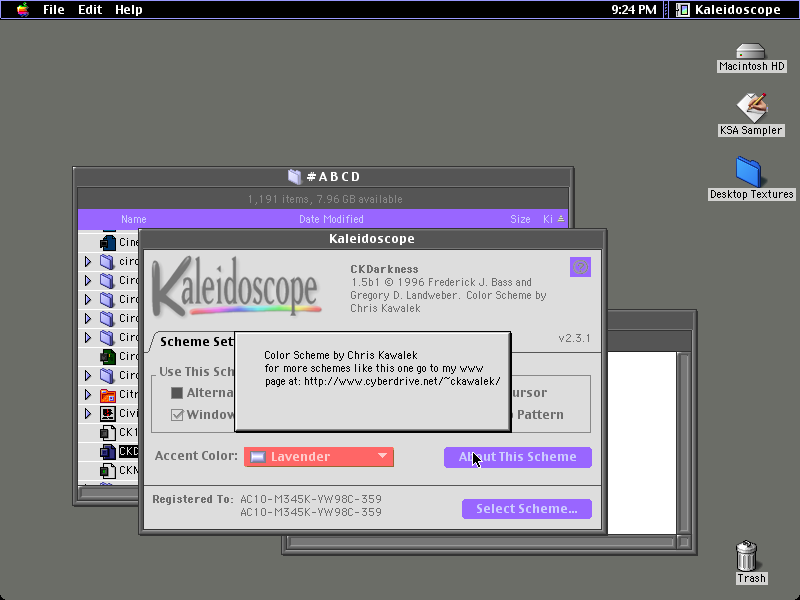Click the #ABCD window title bar

pyautogui.click(x=323, y=177)
